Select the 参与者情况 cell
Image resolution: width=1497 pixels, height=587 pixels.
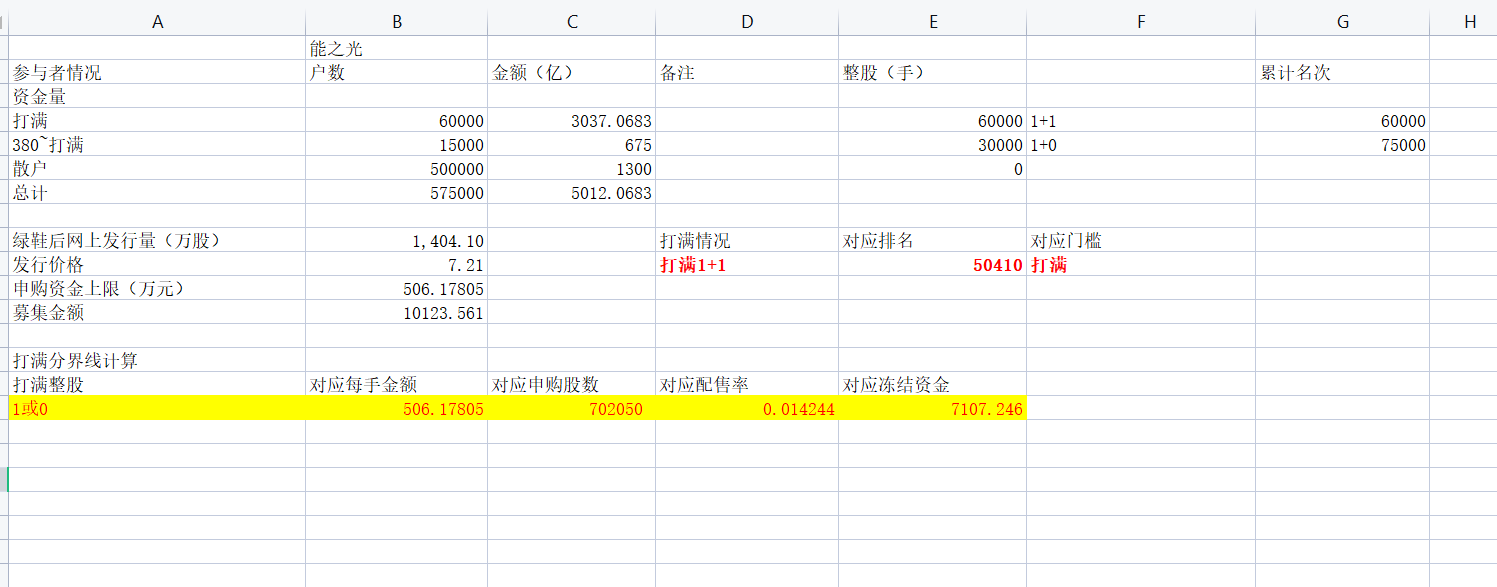pyautogui.click(x=157, y=72)
